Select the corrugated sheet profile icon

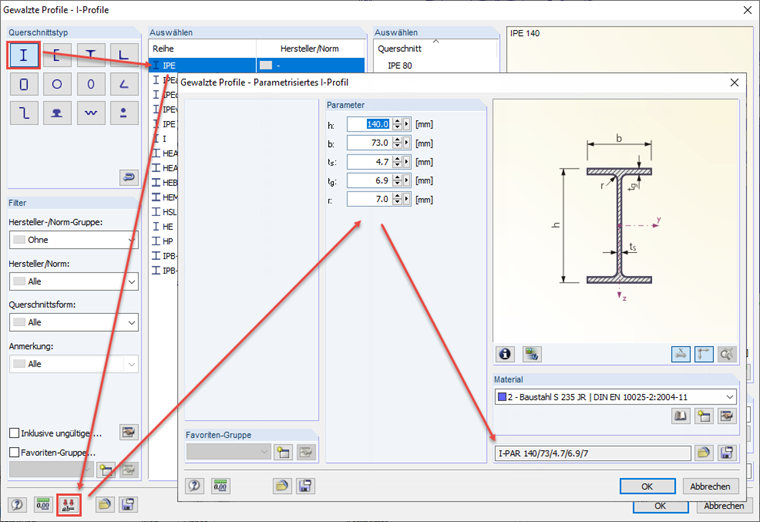click(91, 113)
